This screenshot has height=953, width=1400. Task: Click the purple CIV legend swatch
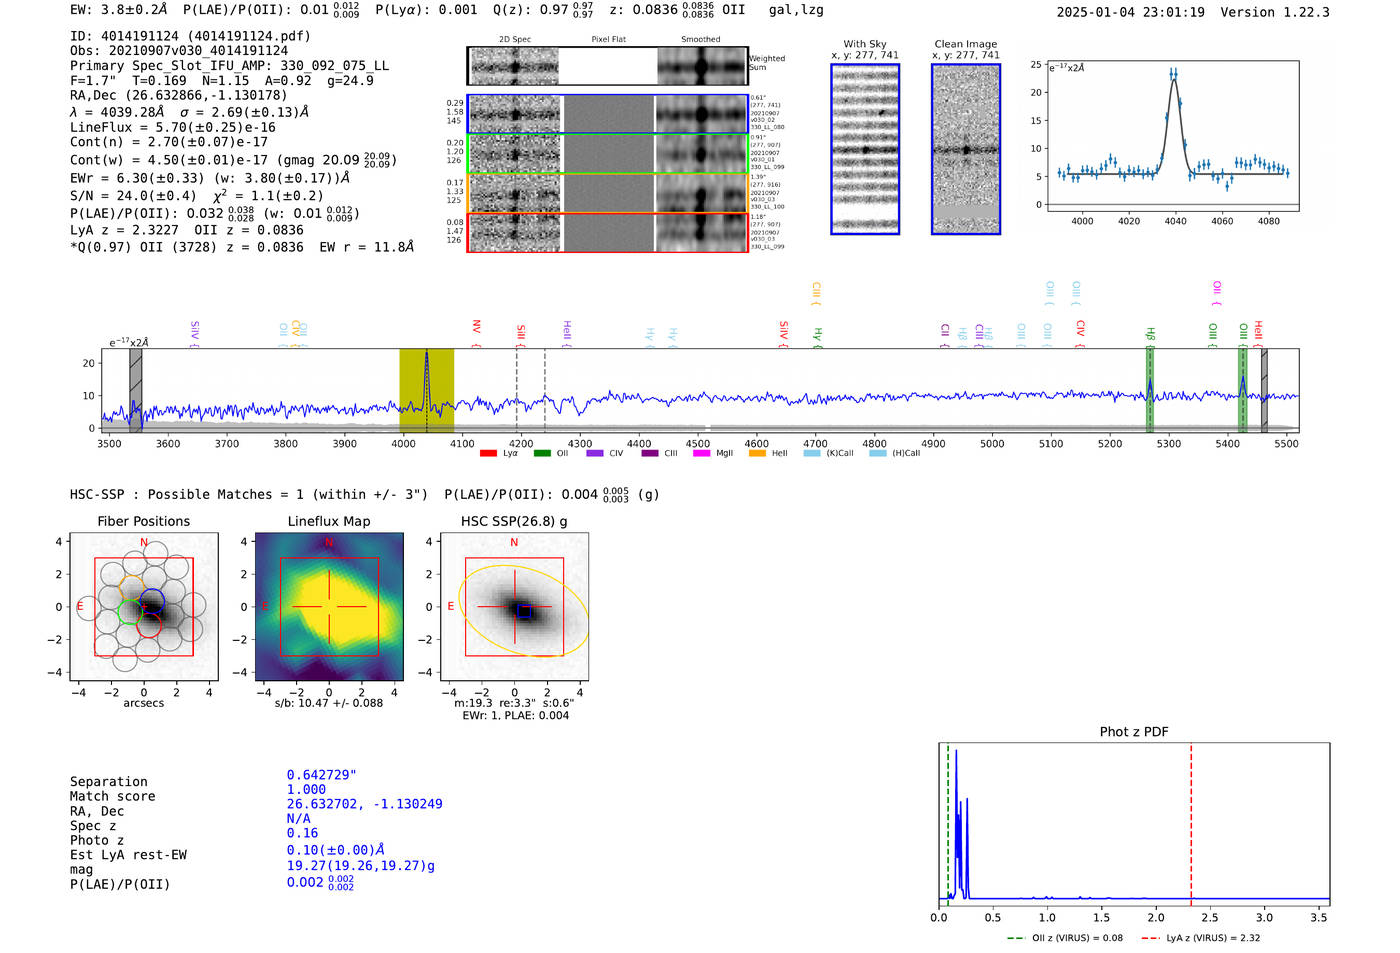point(595,453)
